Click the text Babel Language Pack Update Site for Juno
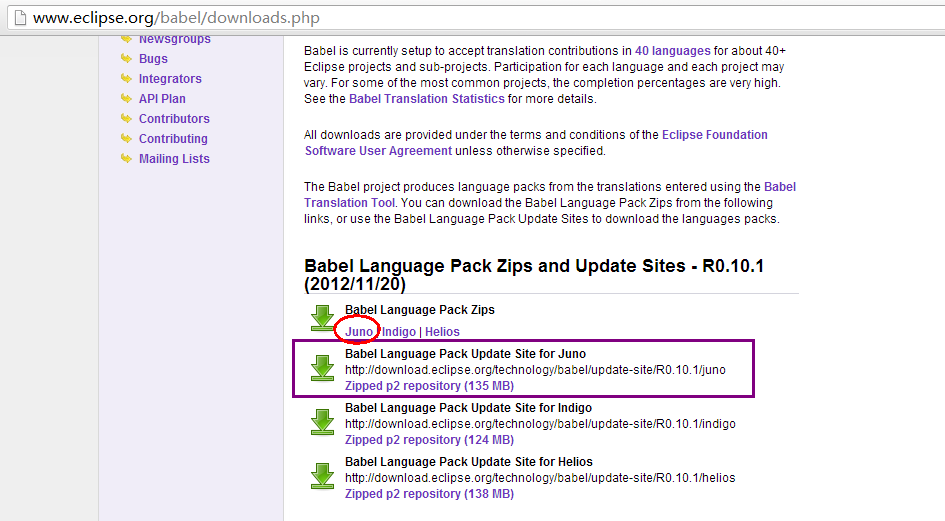 (465, 354)
